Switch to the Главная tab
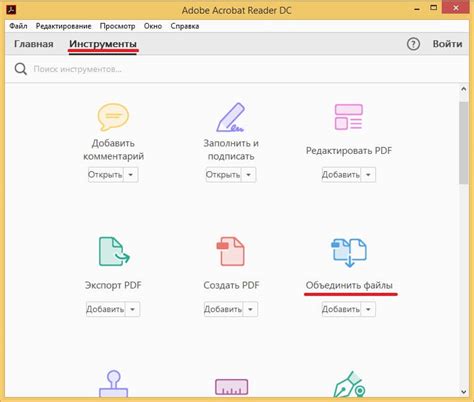474x402 pixels. (34, 44)
